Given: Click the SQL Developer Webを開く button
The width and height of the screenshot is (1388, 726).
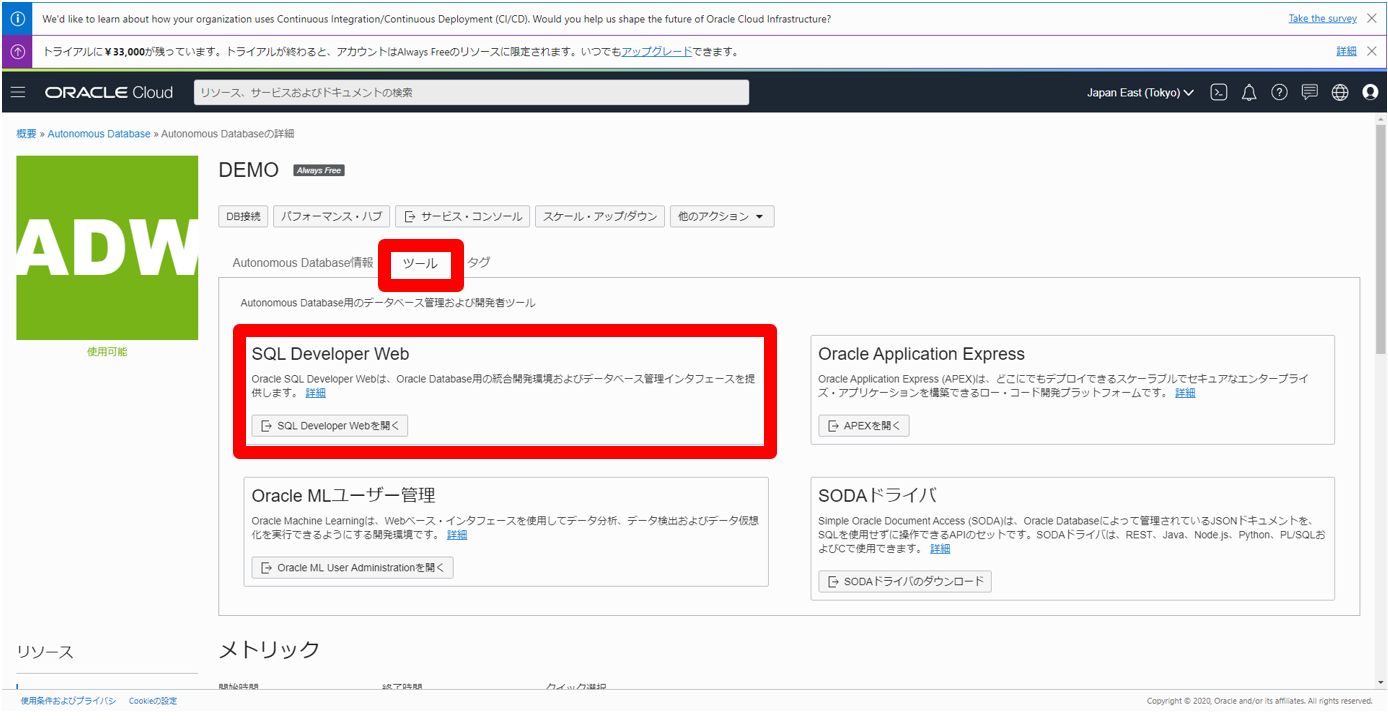Looking at the screenshot, I should pyautogui.click(x=329, y=426).
